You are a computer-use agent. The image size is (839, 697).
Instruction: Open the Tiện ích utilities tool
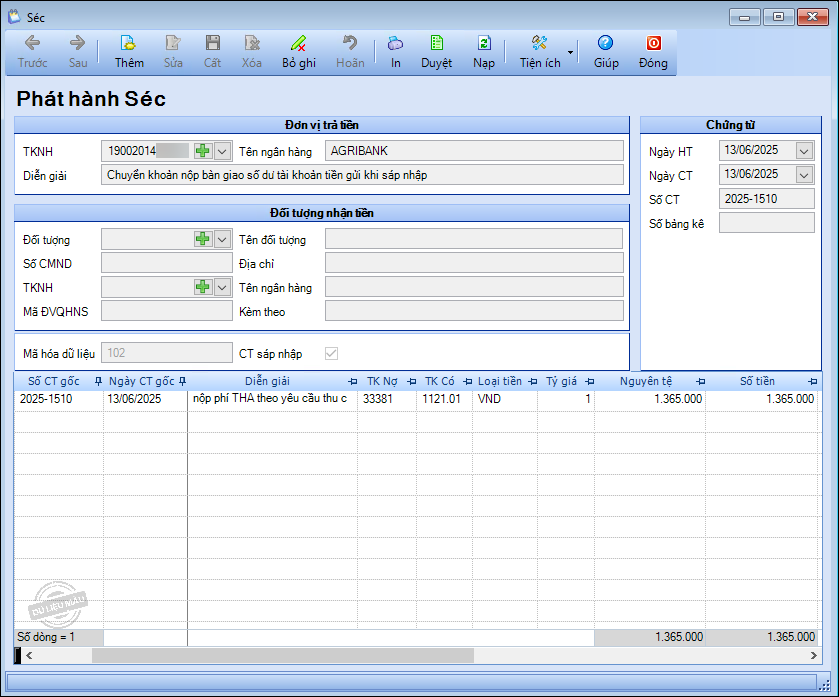click(540, 52)
